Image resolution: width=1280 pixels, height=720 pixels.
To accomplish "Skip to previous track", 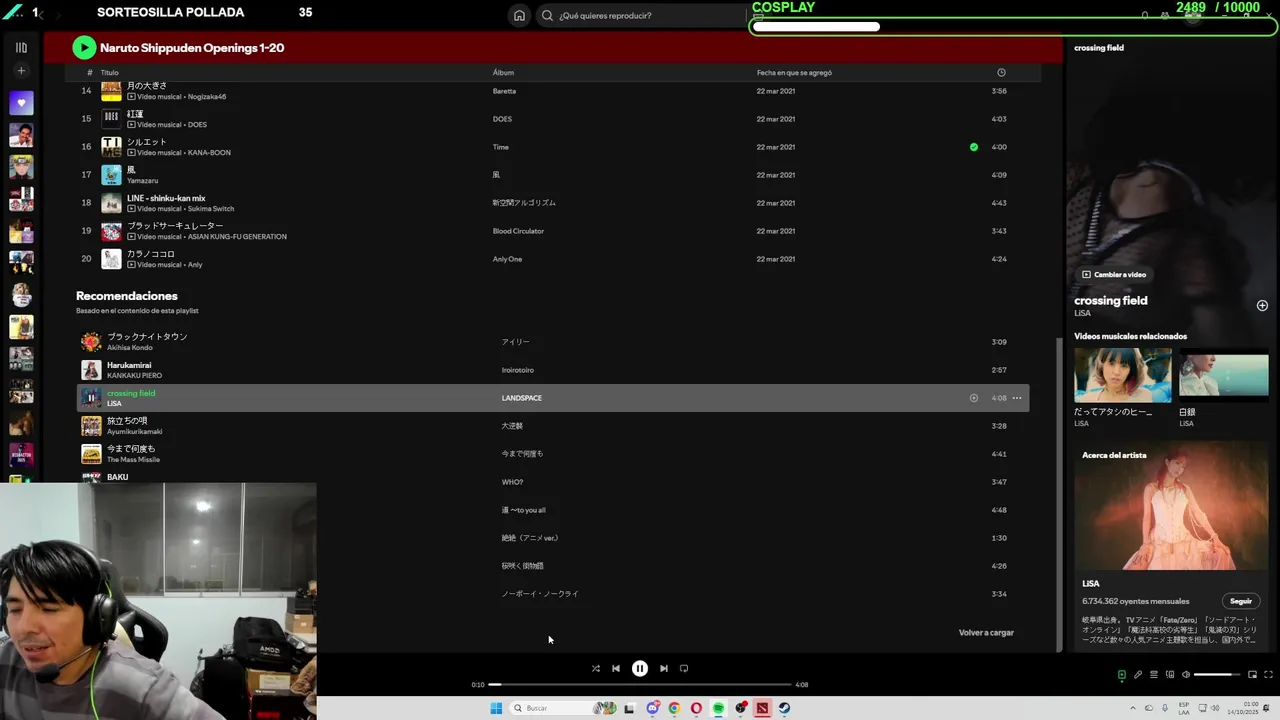I will coord(616,669).
